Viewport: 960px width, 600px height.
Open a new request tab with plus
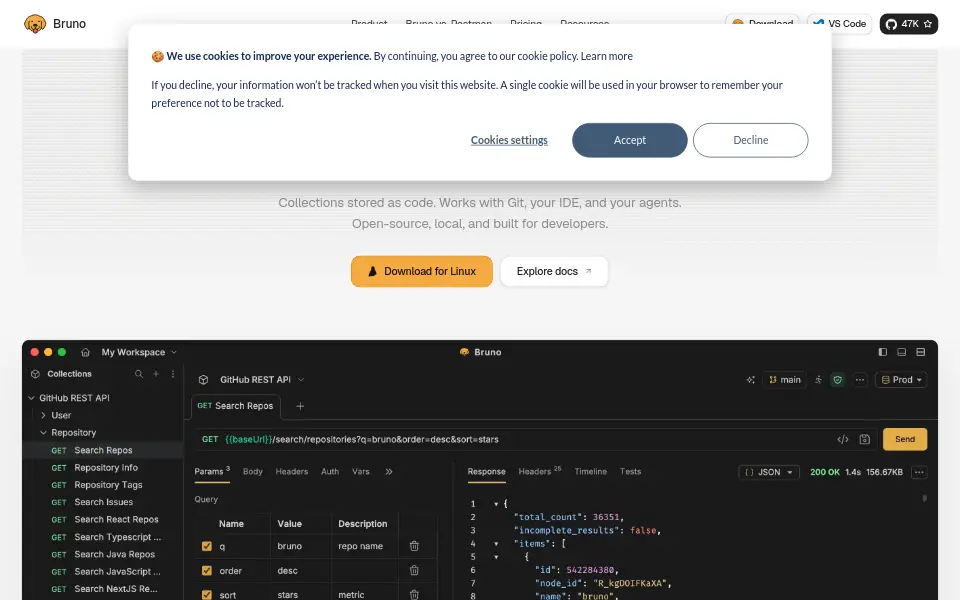click(300, 406)
